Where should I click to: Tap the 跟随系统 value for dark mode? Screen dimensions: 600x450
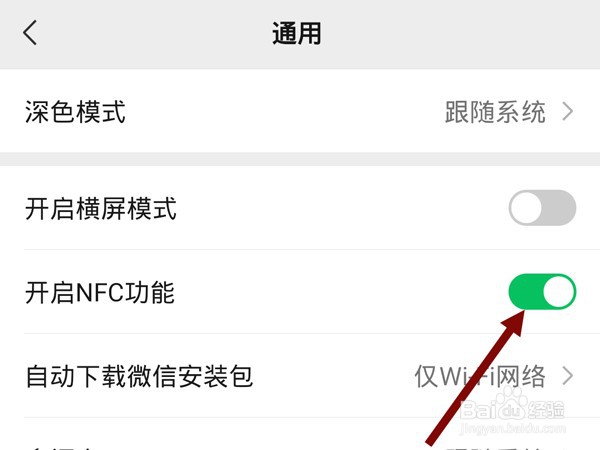coord(495,112)
